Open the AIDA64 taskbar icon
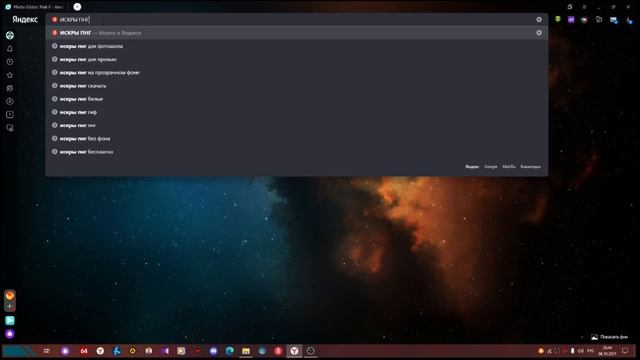640x360 pixels. (x=84, y=351)
